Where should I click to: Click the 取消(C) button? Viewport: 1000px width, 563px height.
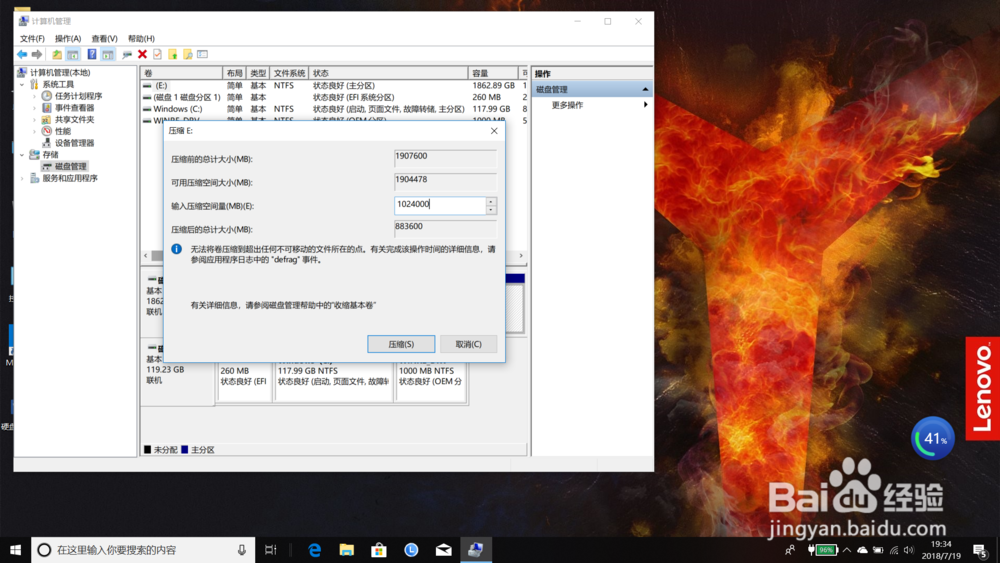(468, 344)
